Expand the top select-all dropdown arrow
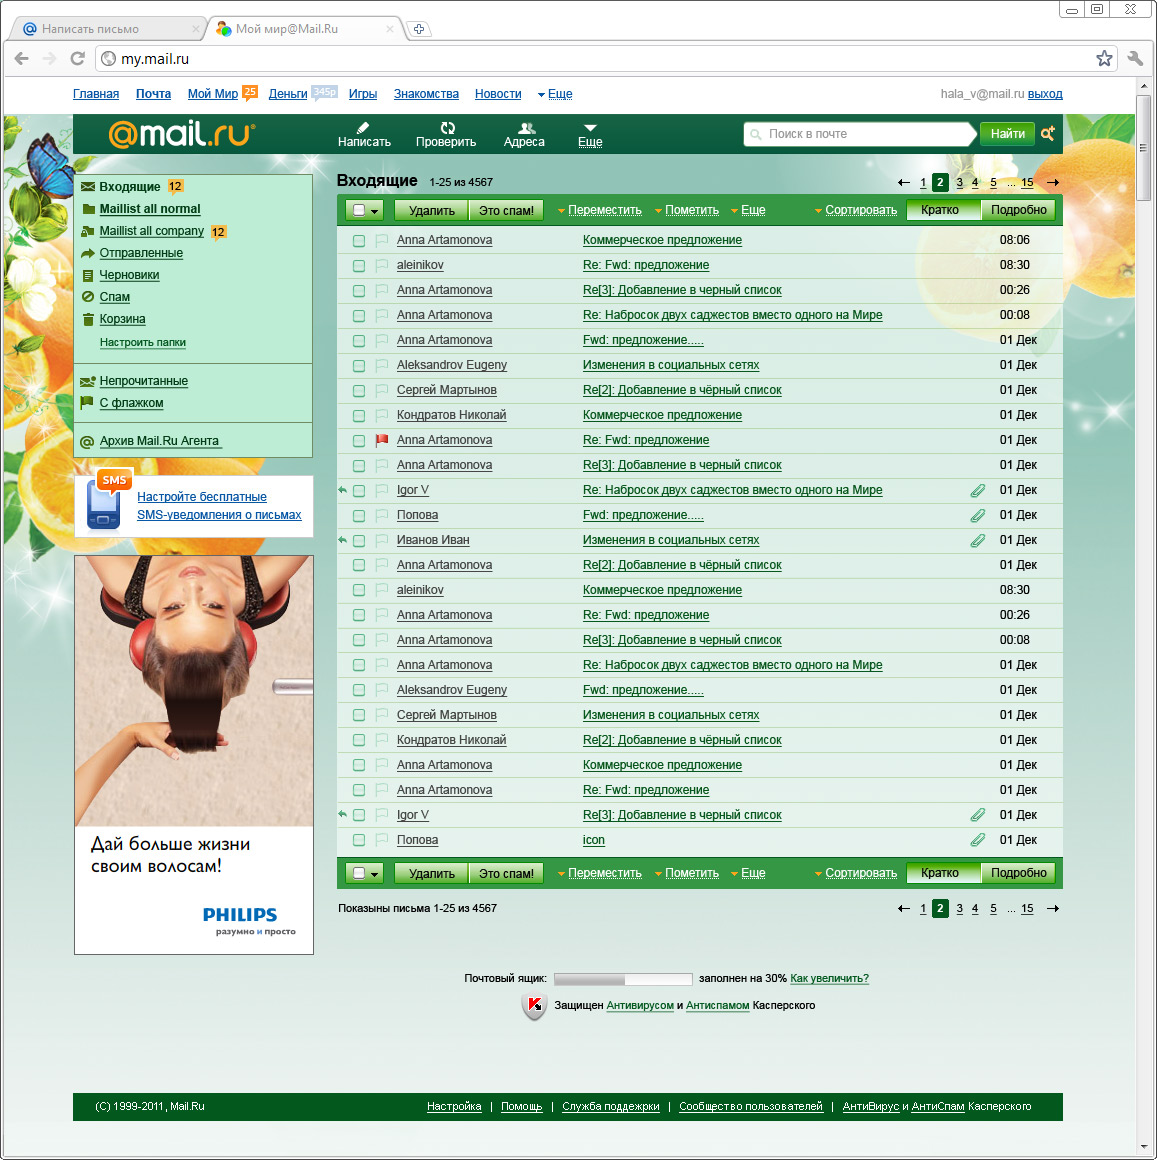The image size is (1157, 1160). [x=375, y=211]
